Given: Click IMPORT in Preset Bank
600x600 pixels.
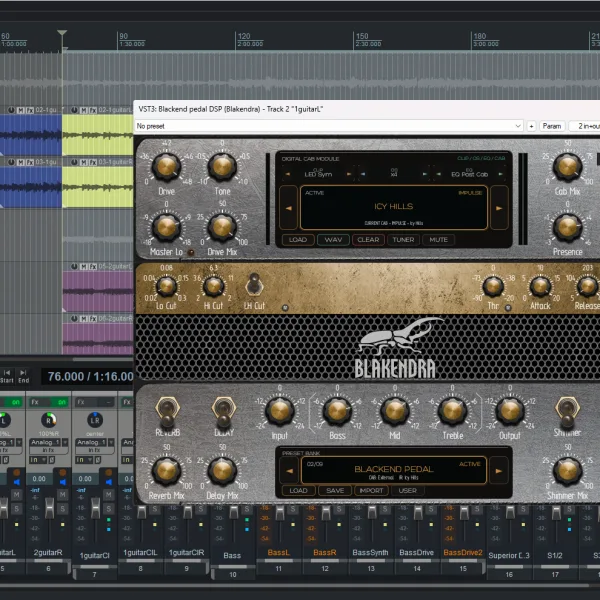Looking at the screenshot, I should pos(371,490).
